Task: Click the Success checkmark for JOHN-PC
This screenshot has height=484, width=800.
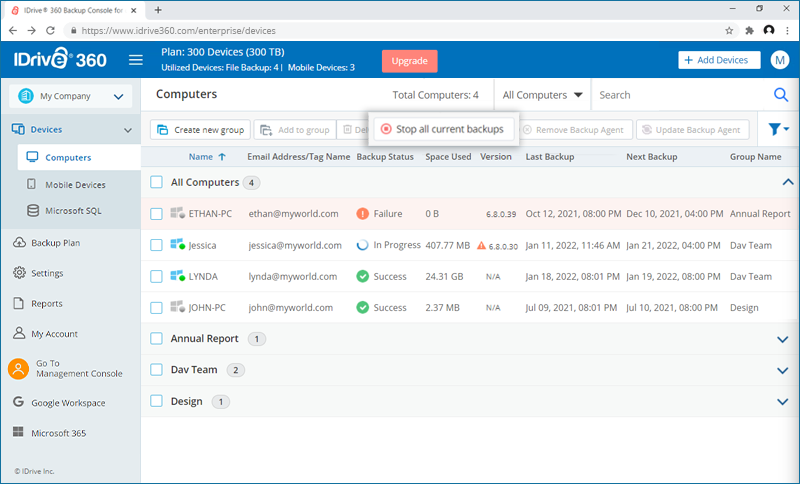Action: pyautogui.click(x=362, y=308)
